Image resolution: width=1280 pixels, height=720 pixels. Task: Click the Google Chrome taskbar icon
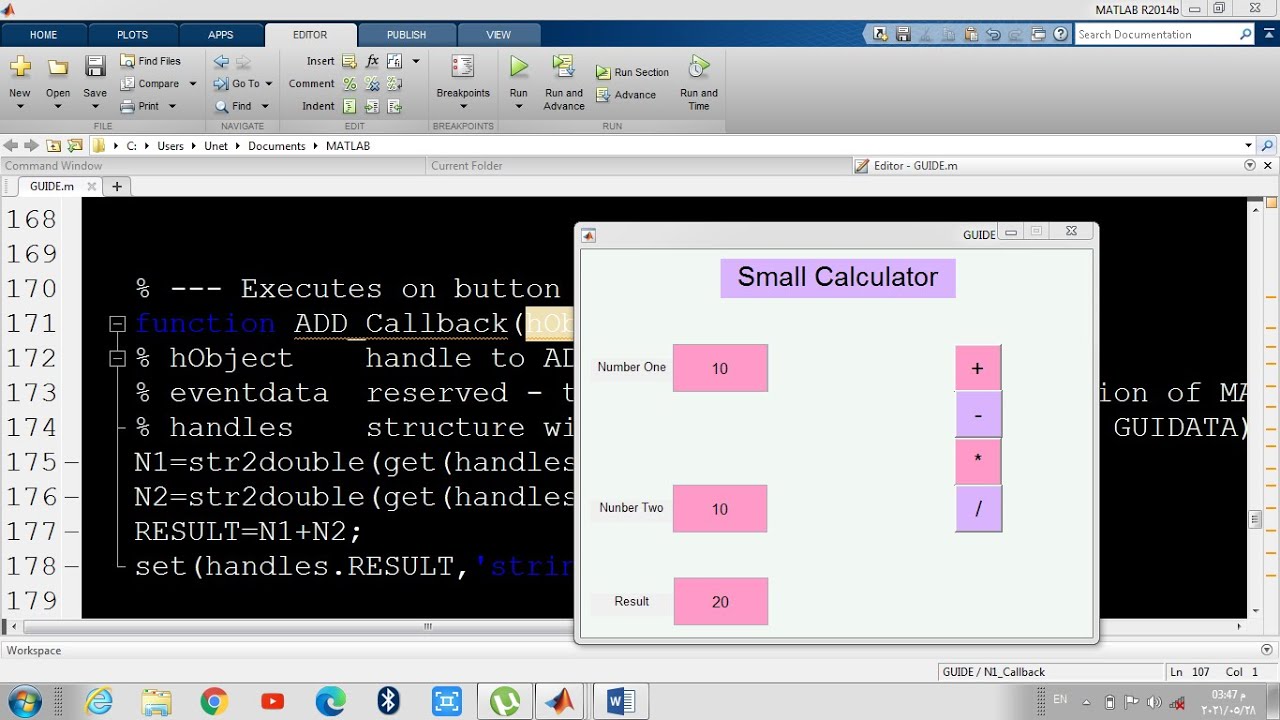(x=214, y=701)
